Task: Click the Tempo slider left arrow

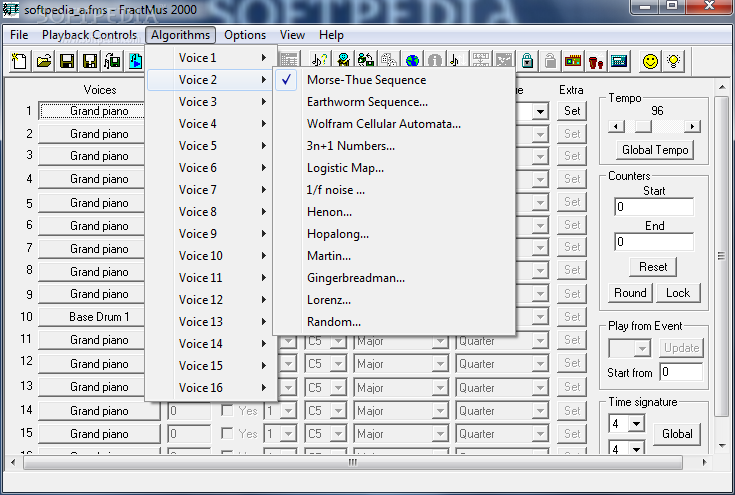Action: pos(616,126)
